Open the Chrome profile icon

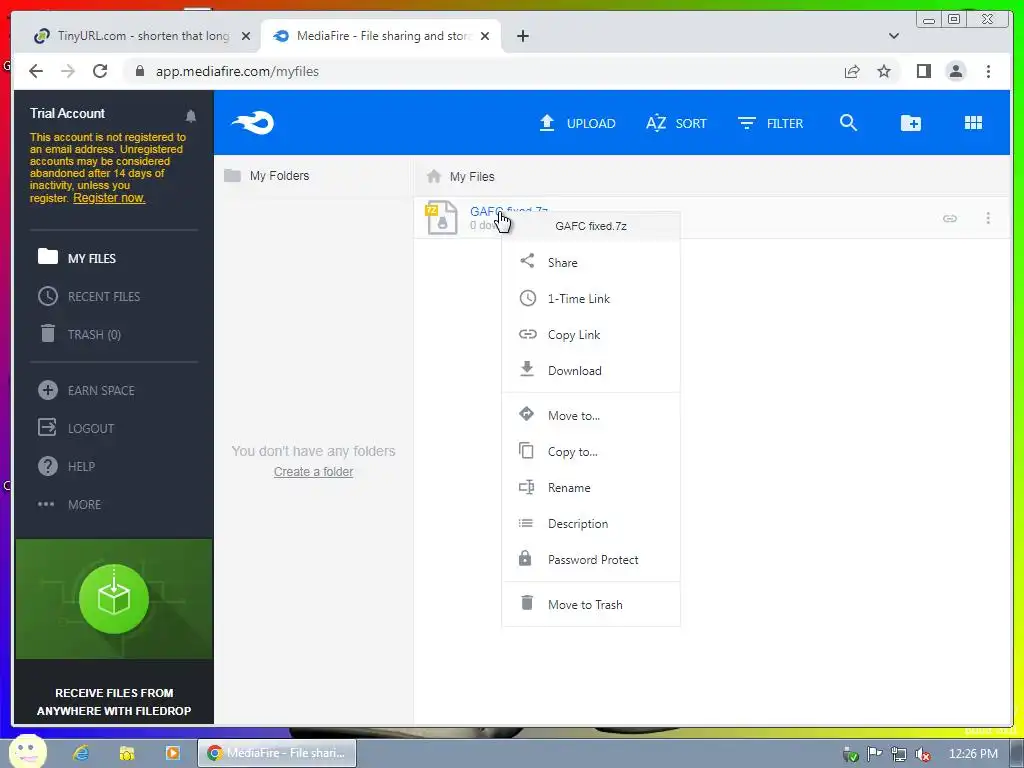(955, 71)
